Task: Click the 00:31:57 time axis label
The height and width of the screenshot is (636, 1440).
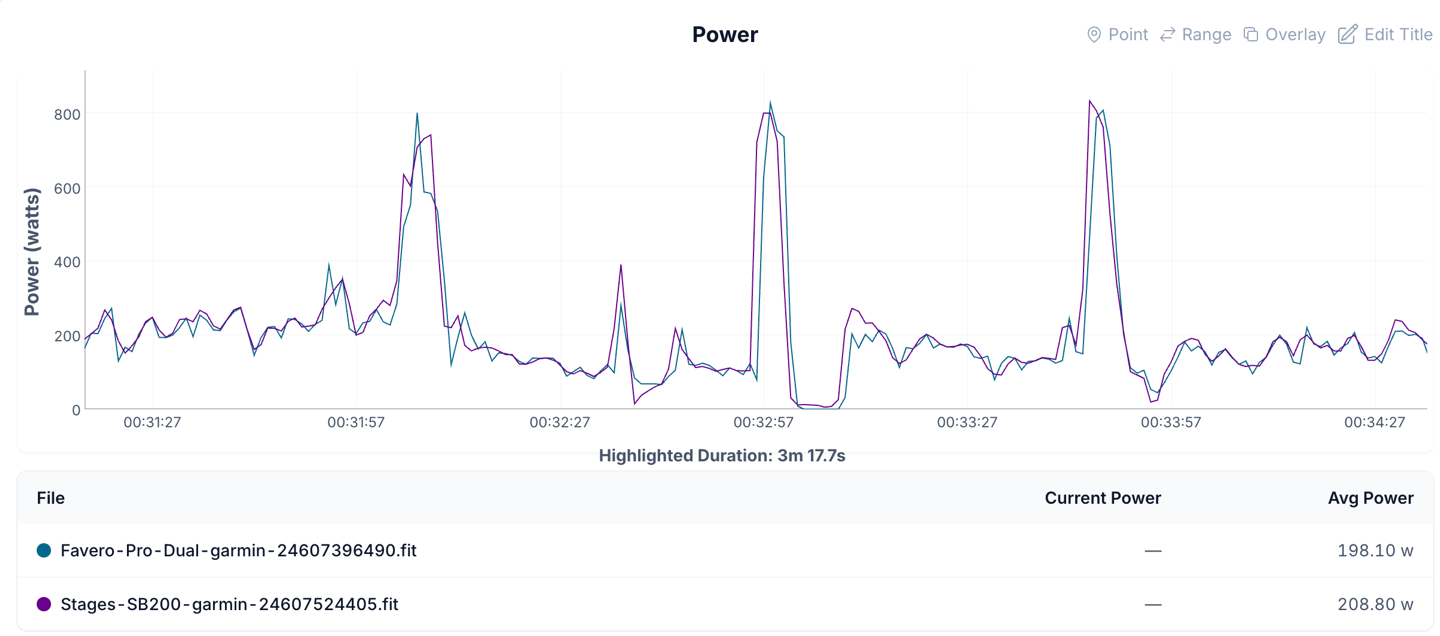Action: coord(356,422)
